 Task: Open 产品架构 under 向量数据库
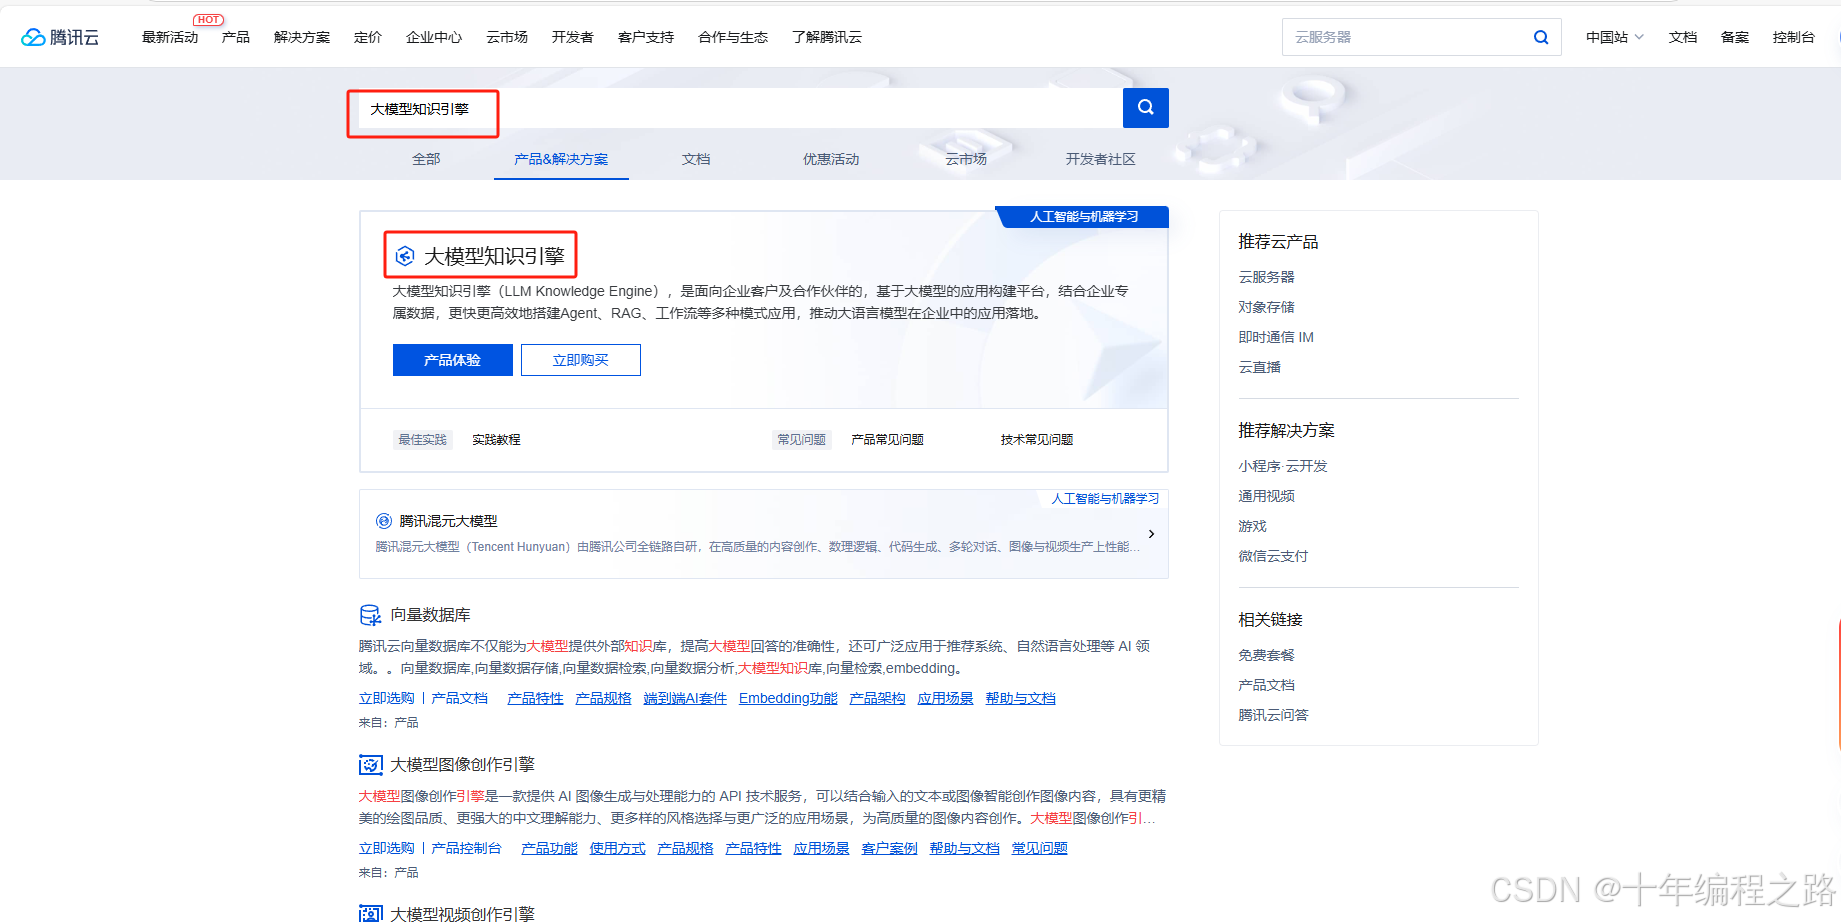pos(877,698)
